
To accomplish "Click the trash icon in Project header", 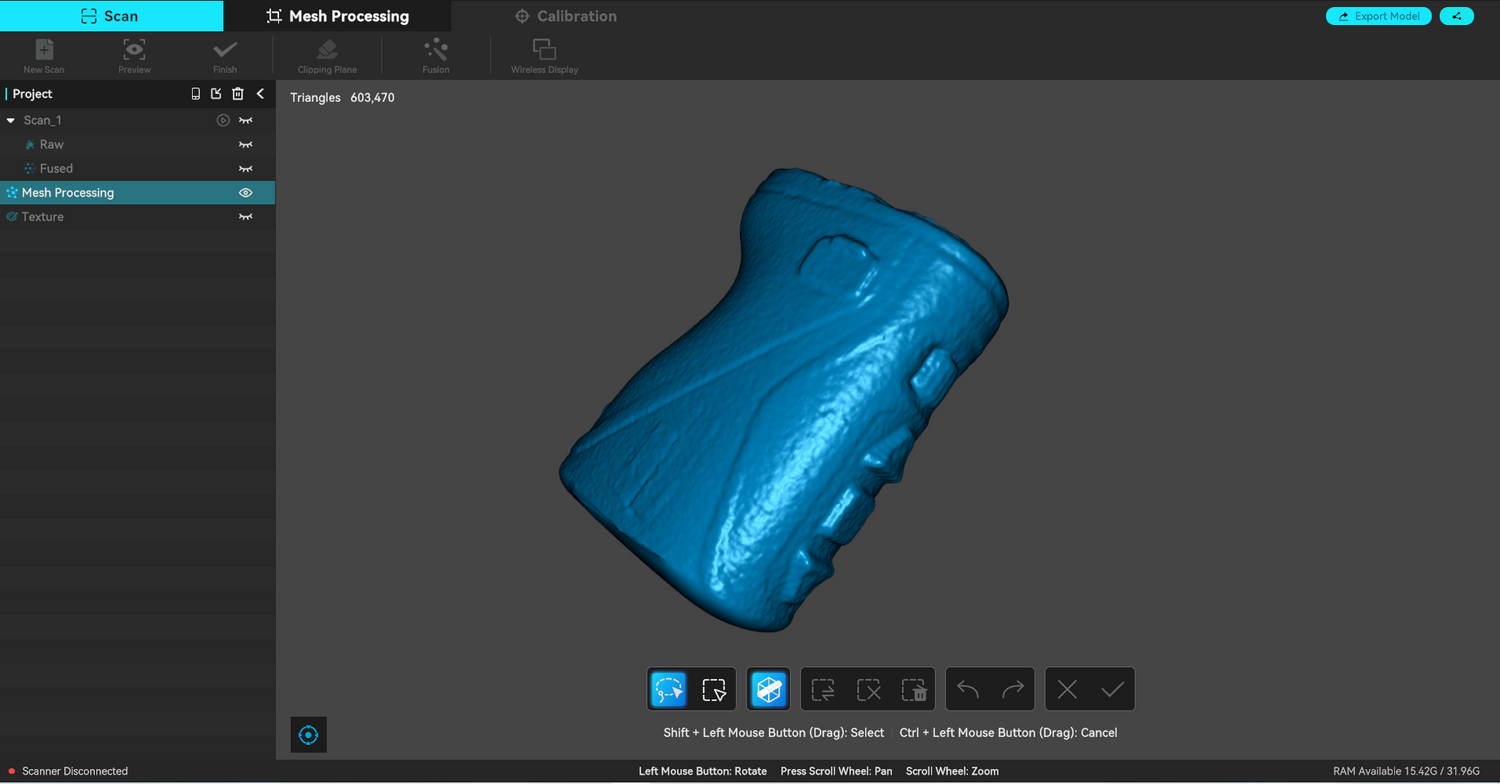I will (x=238, y=94).
